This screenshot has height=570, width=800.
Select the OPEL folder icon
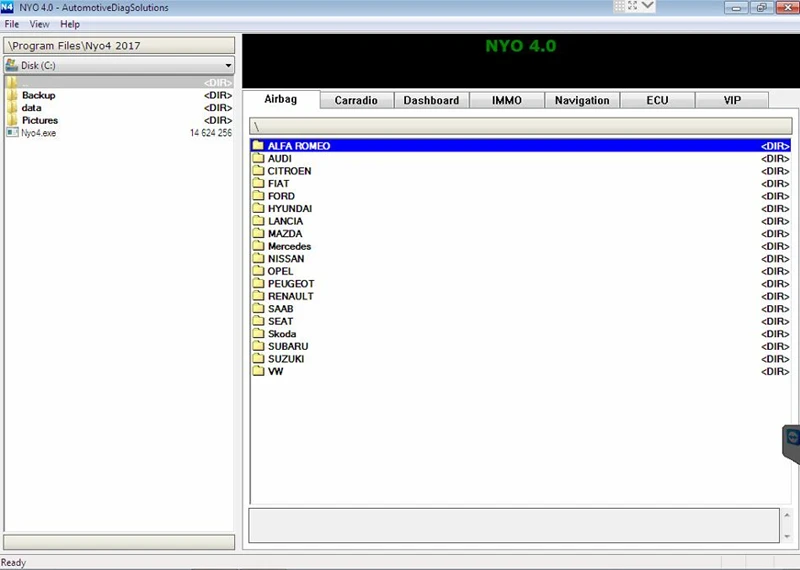coord(258,270)
